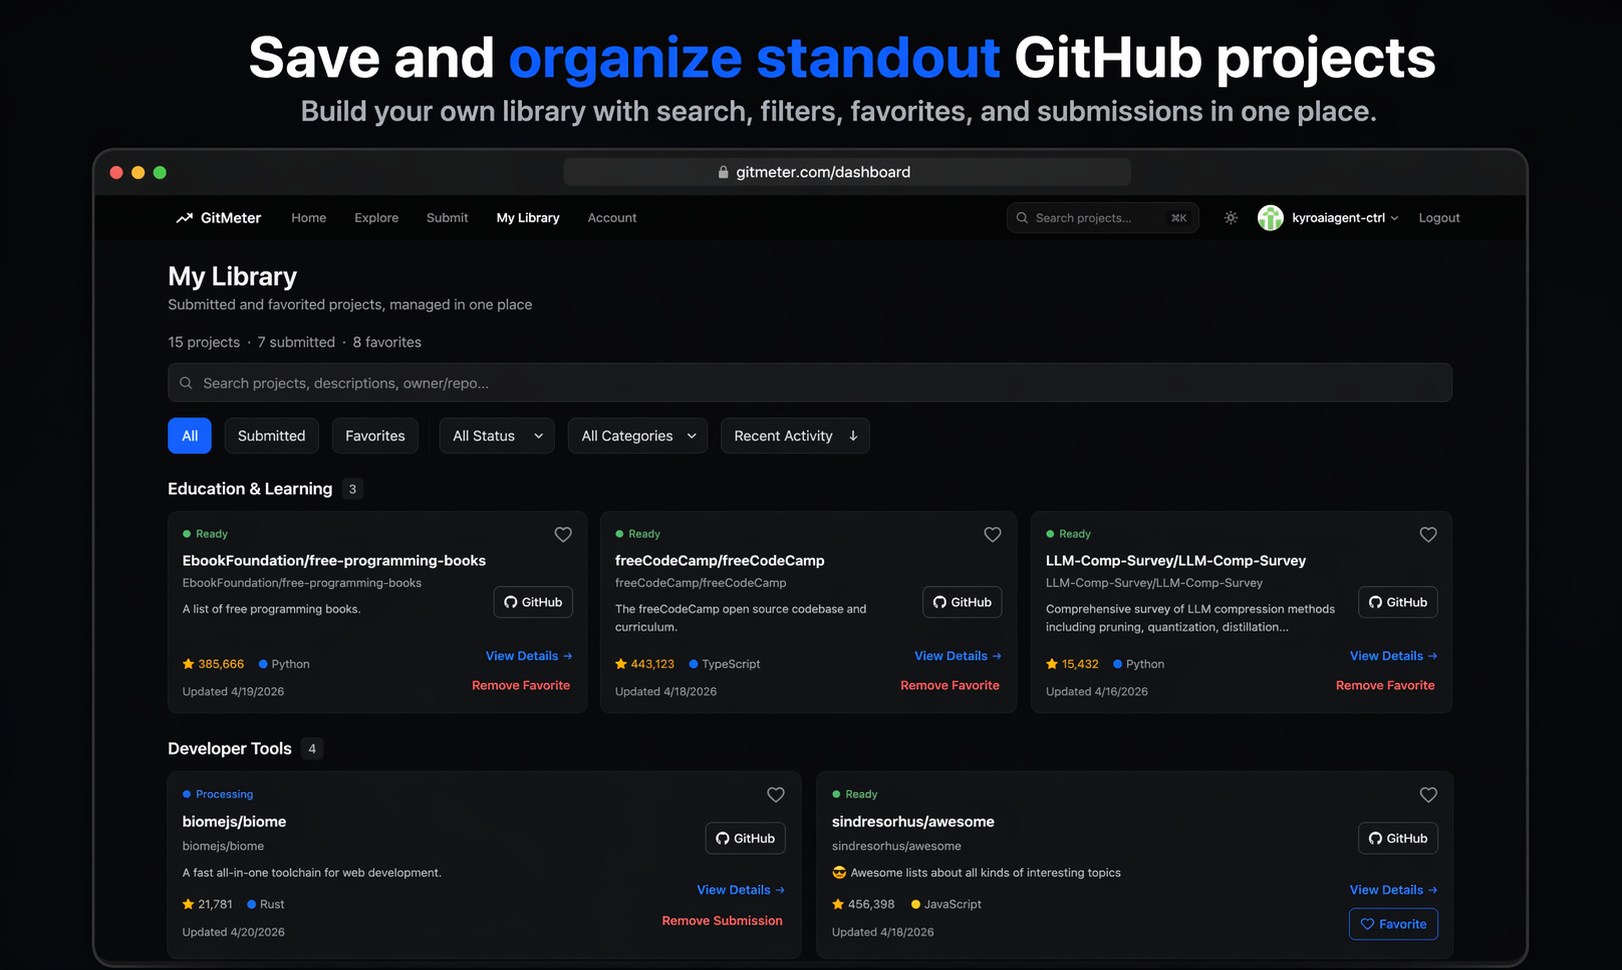Go to Home in navigation
This screenshot has height=970, width=1622.
click(309, 218)
